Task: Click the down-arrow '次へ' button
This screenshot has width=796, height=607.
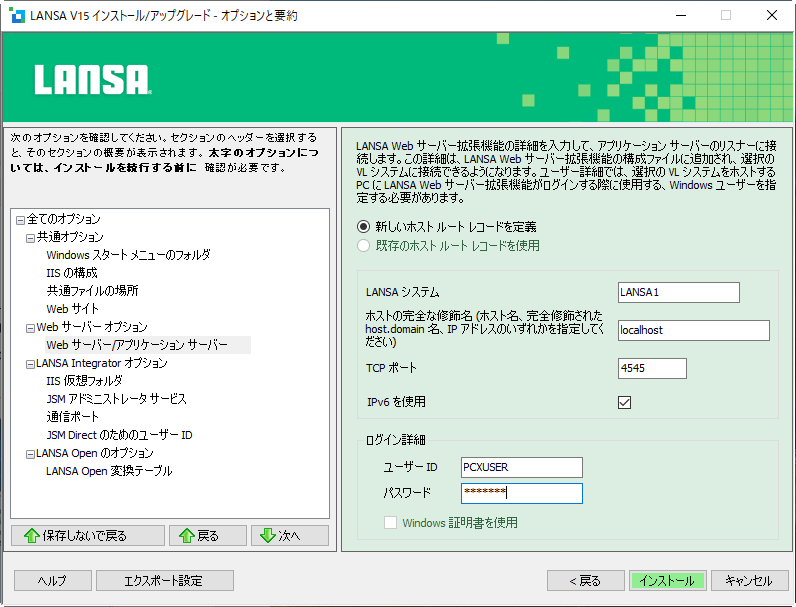Action: pyautogui.click(x=290, y=535)
